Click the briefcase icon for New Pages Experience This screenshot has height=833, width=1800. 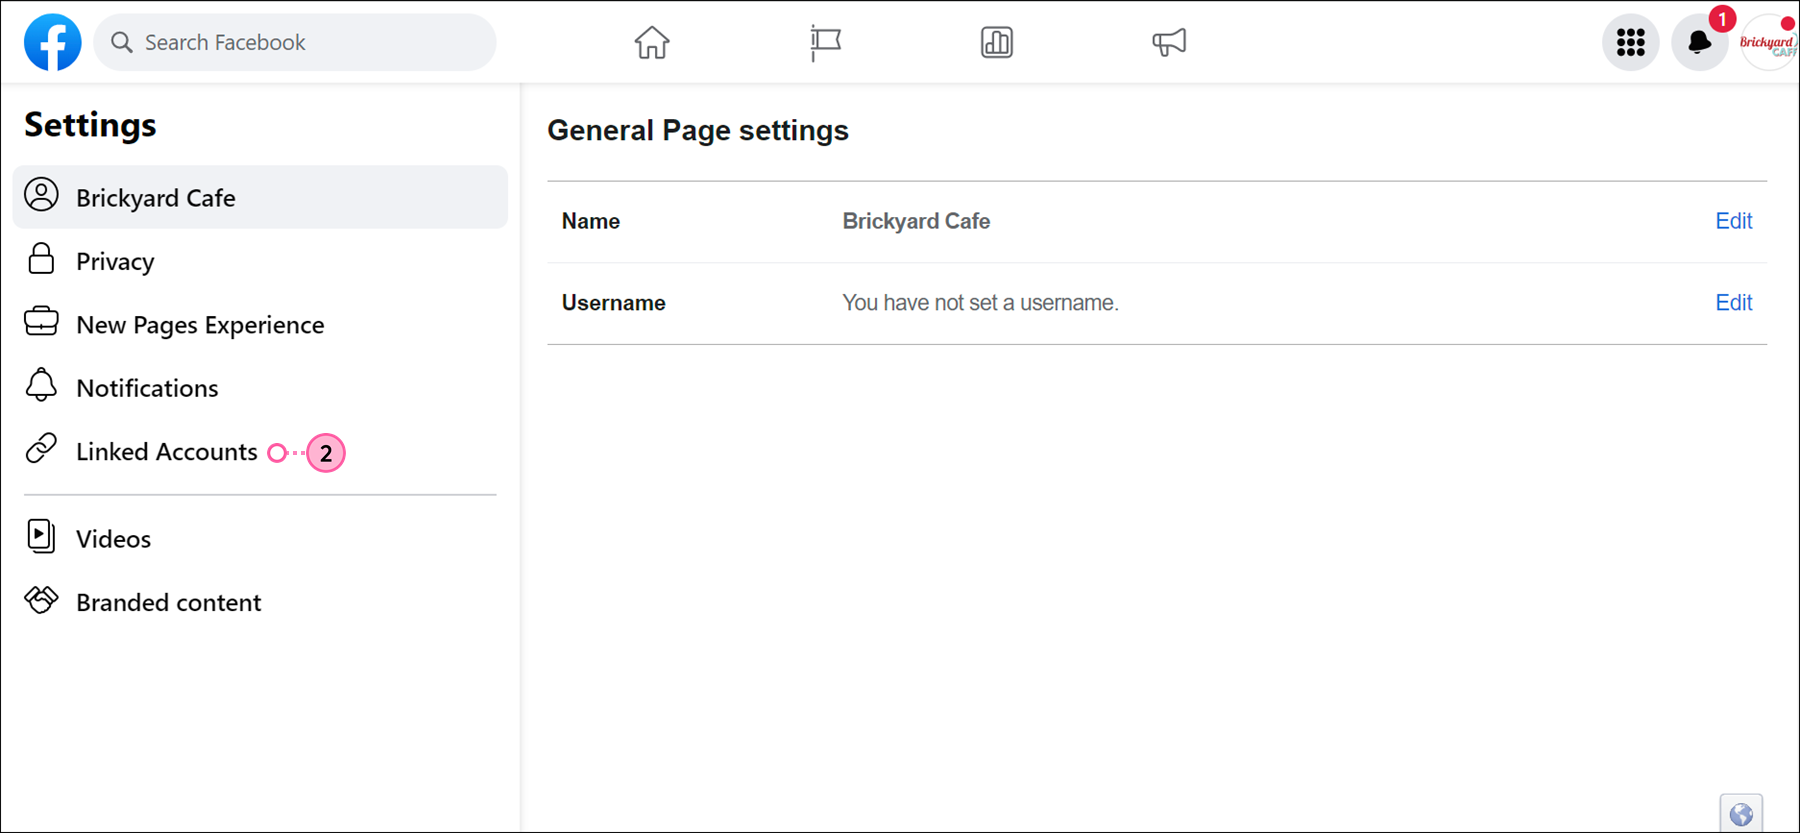41,322
